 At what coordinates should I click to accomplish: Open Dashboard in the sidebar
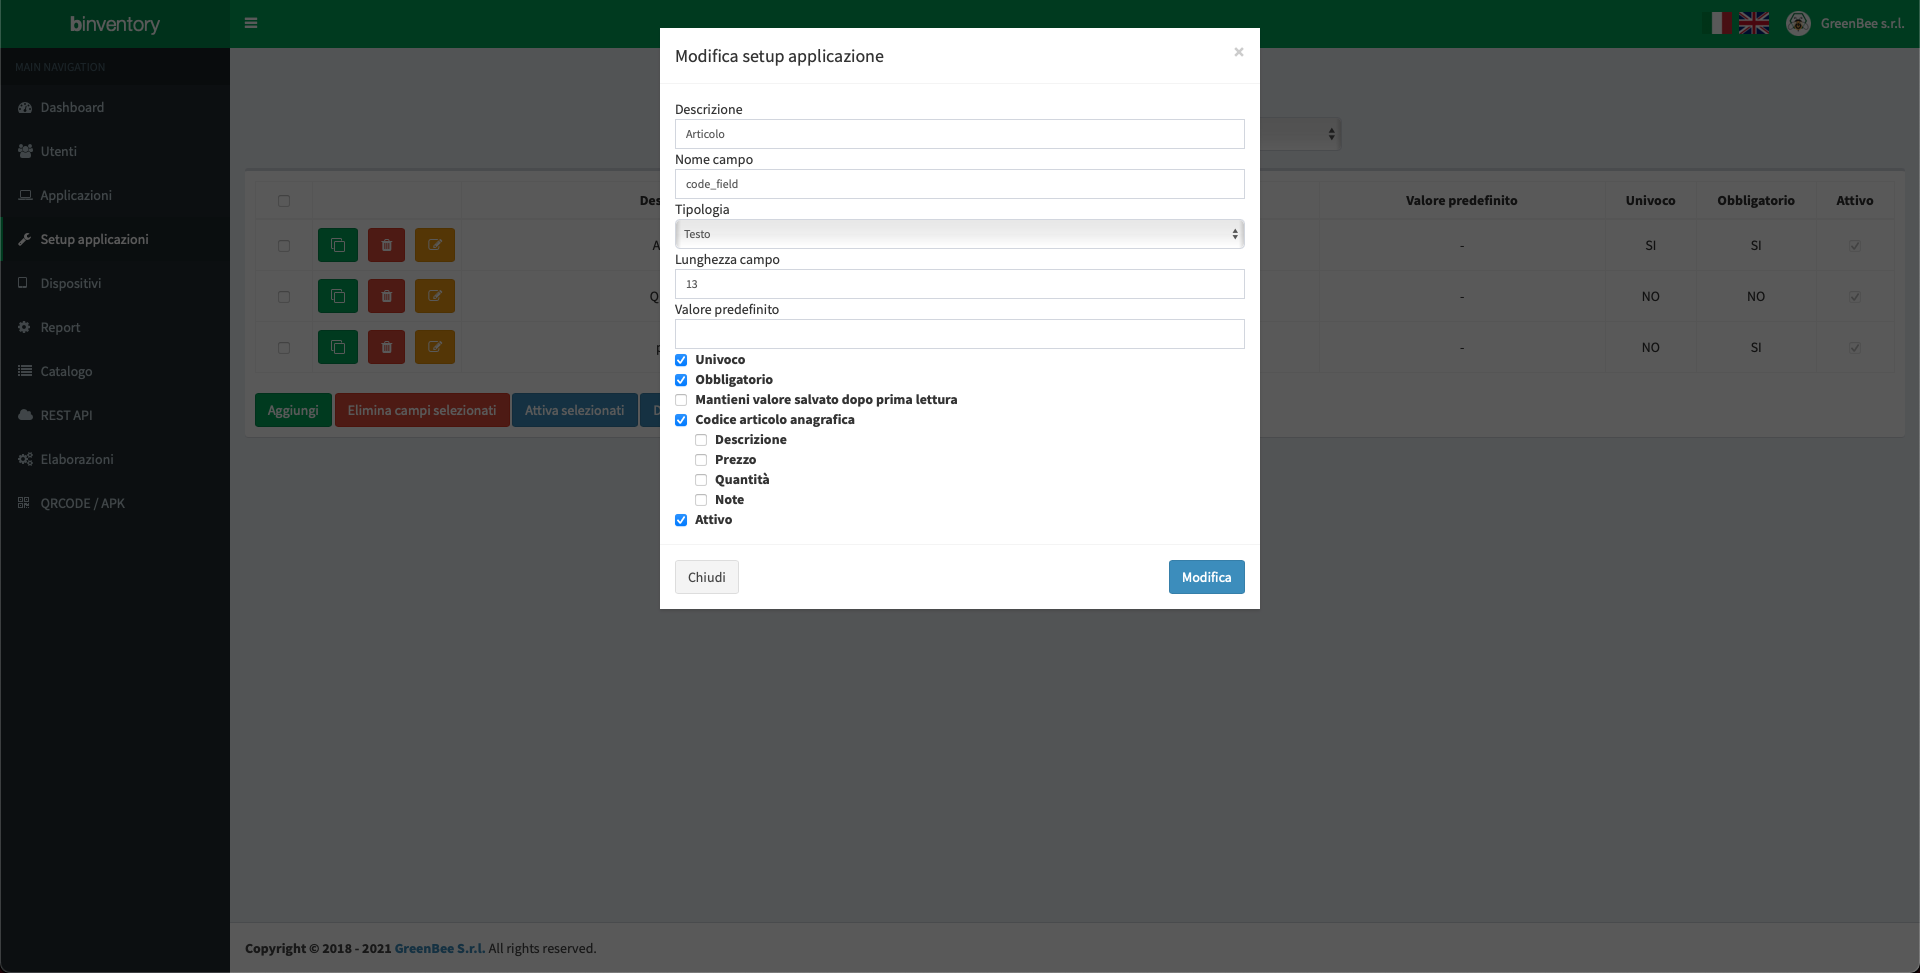click(x=115, y=107)
